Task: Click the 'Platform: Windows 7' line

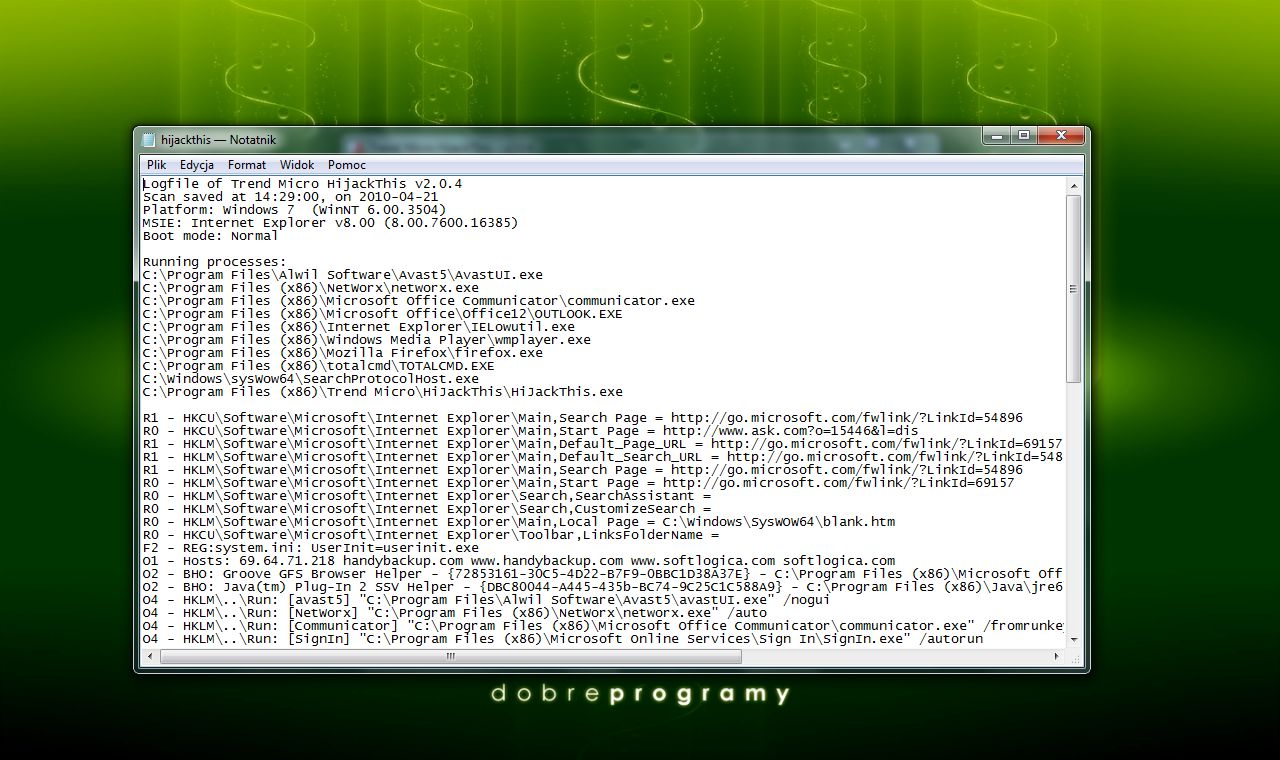Action: [294, 210]
